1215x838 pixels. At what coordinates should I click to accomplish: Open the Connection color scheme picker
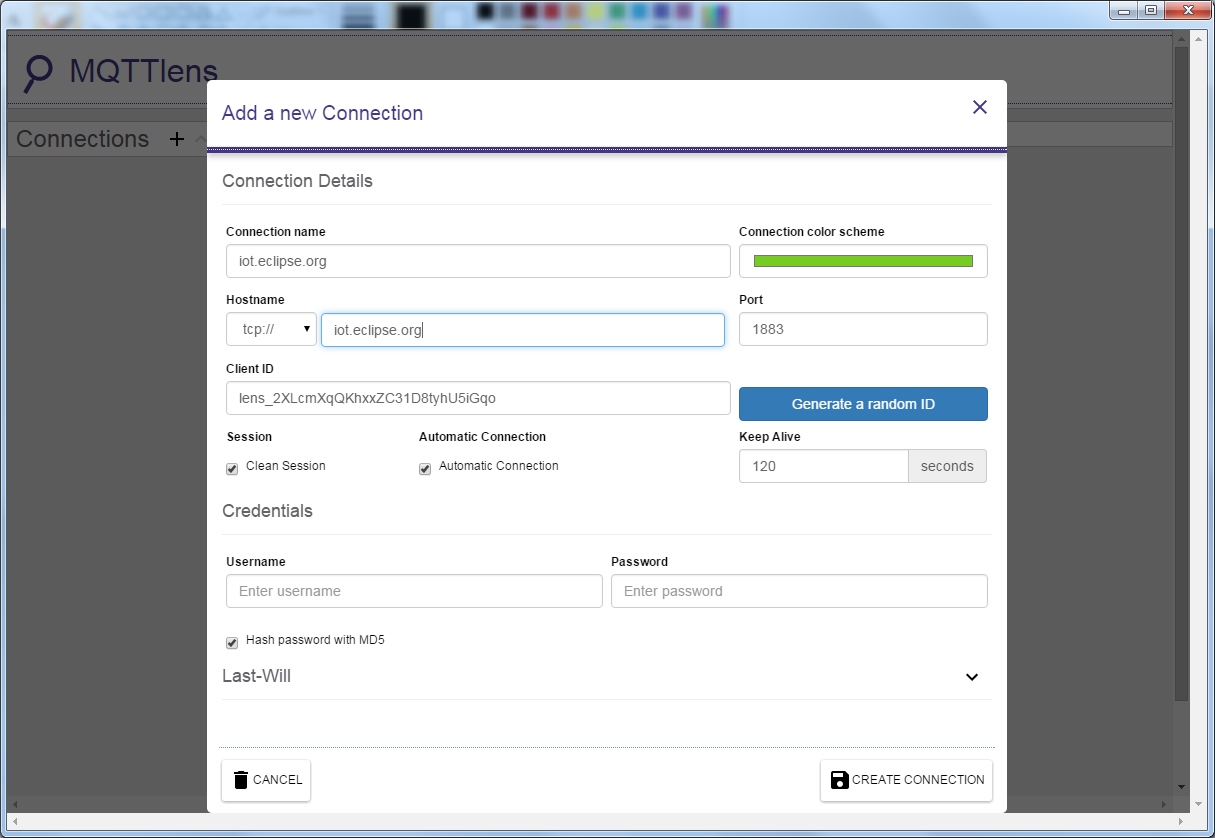coord(863,261)
